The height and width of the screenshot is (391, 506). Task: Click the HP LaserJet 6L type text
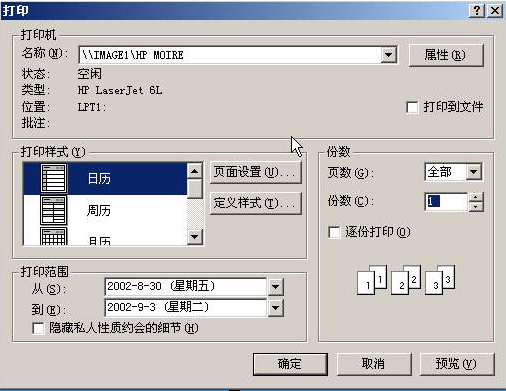pyautogui.click(x=120, y=90)
